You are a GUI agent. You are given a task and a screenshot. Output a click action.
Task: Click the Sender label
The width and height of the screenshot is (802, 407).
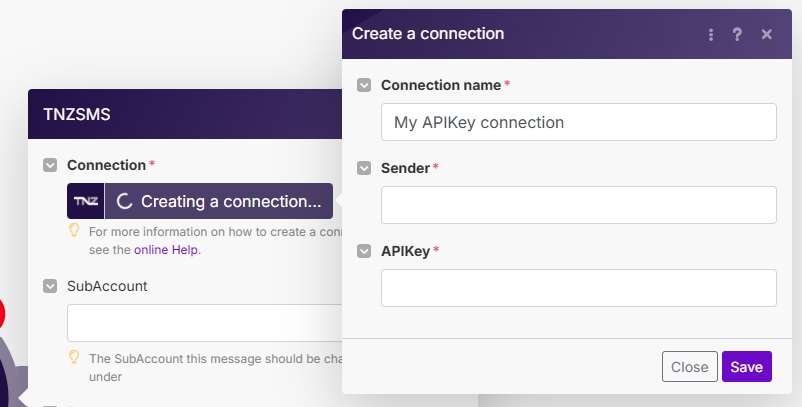click(405, 168)
